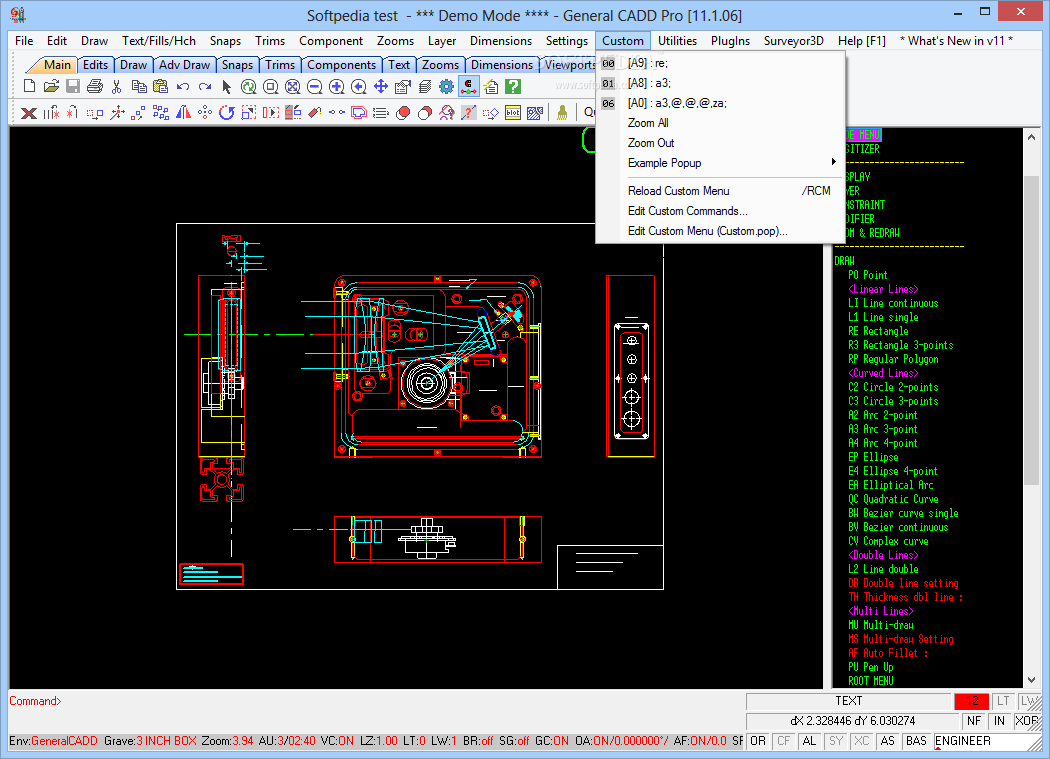Screen dimensions: 1050x759
Task: Click the New drawing icon
Action: point(29,86)
